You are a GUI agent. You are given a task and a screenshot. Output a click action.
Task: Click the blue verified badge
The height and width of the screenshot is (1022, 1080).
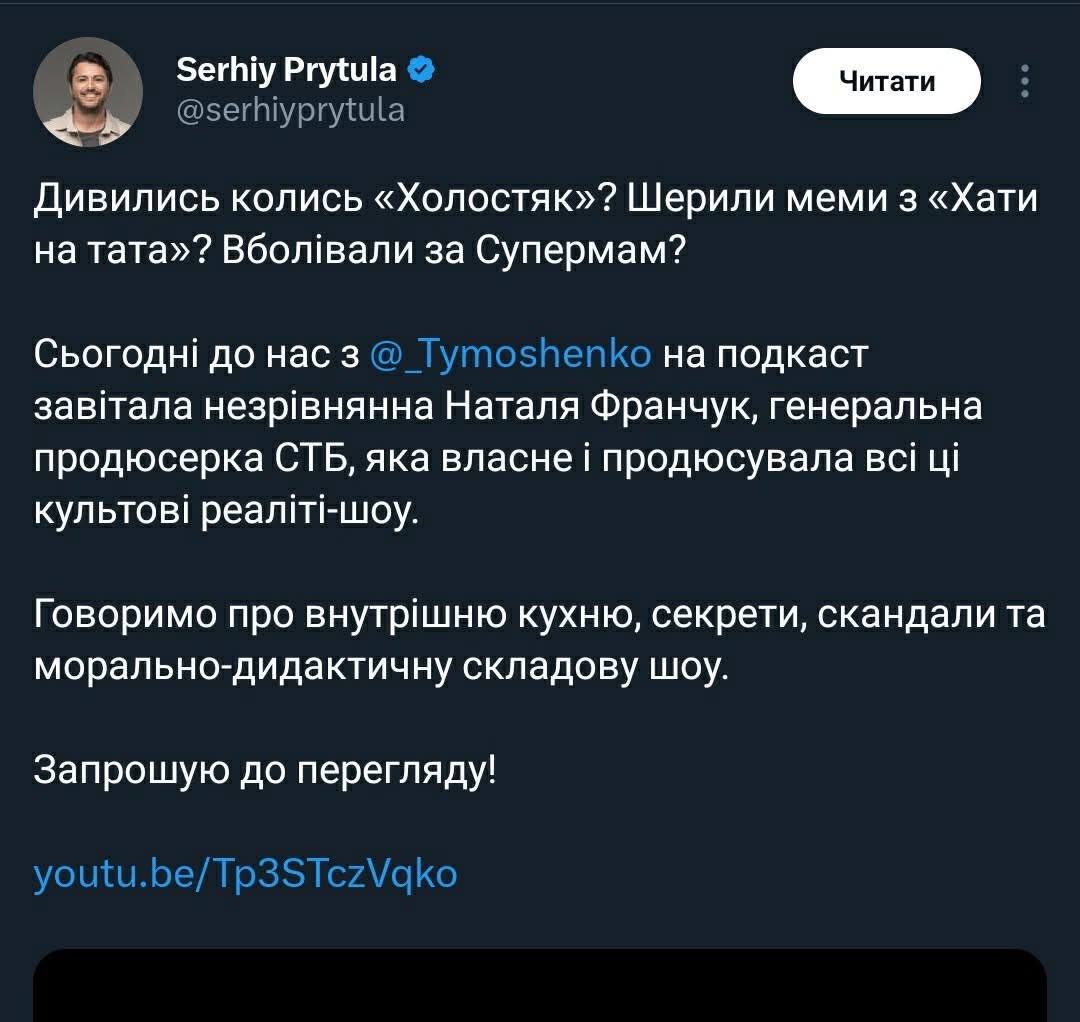pos(423,70)
